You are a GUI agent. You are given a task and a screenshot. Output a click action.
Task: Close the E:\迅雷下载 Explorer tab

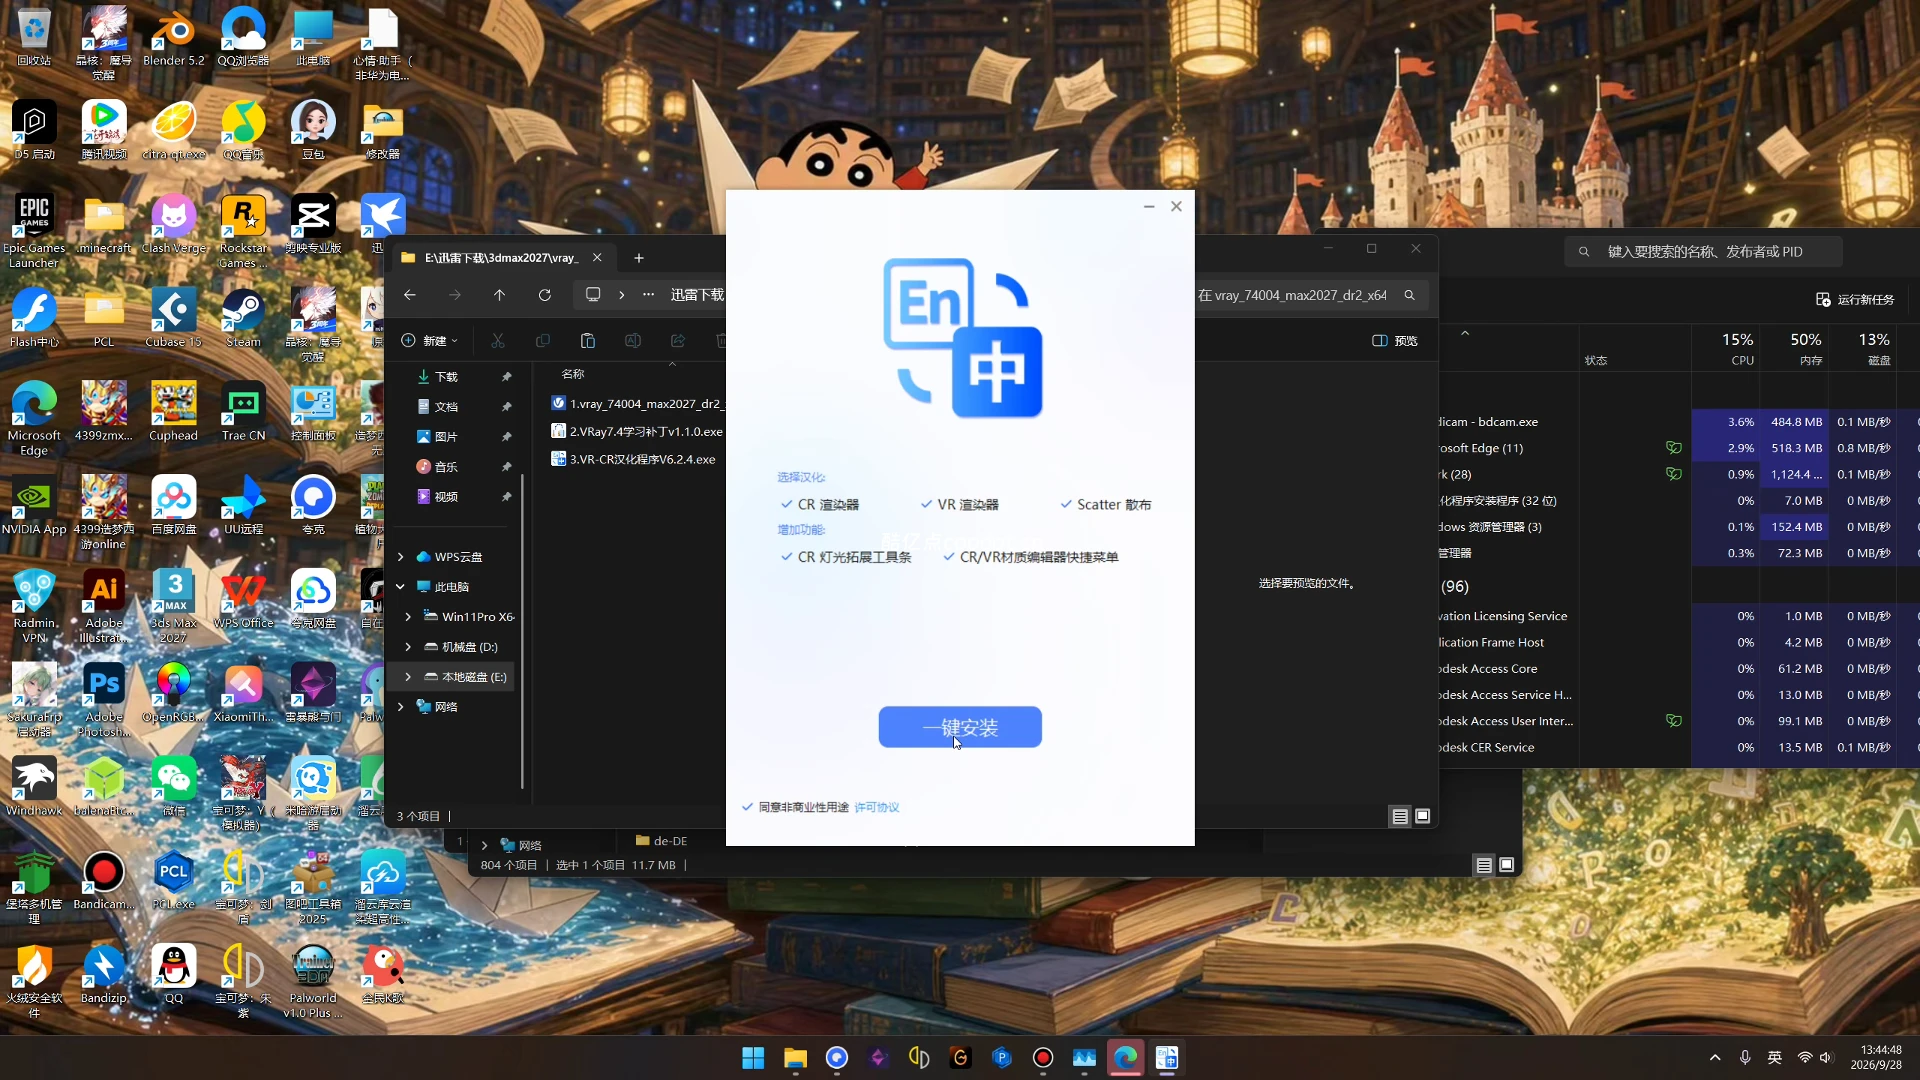(597, 258)
